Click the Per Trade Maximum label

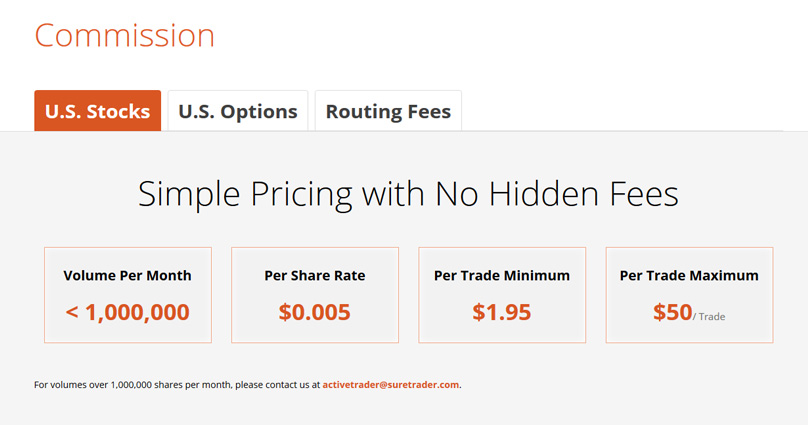coord(689,275)
